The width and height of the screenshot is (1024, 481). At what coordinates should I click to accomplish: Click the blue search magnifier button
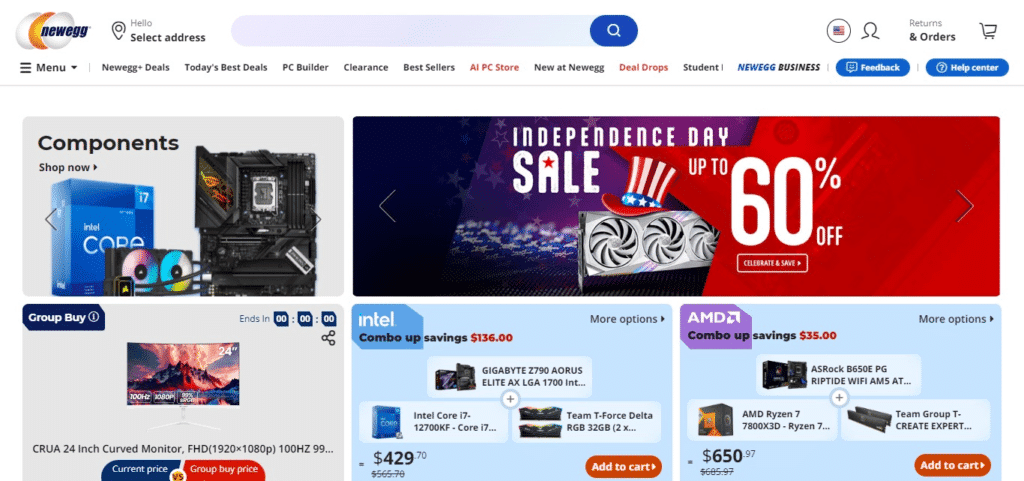(x=613, y=31)
